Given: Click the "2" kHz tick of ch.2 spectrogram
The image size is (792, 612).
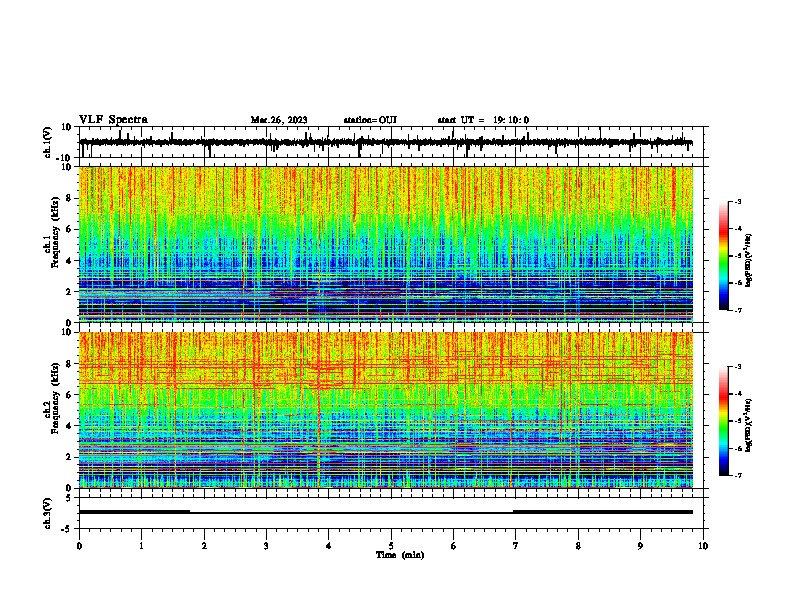Looking at the screenshot, I should [69, 457].
